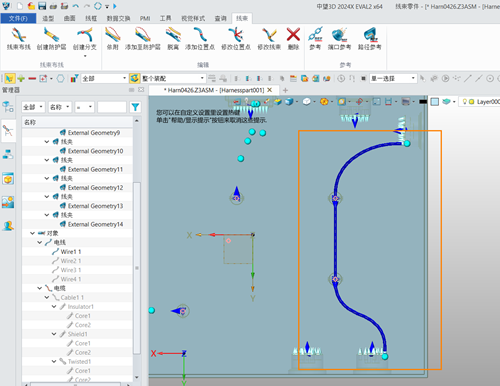Open the 文件(F) menu
Image resolution: width=500 pixels, height=386 pixels.
coord(18,18)
